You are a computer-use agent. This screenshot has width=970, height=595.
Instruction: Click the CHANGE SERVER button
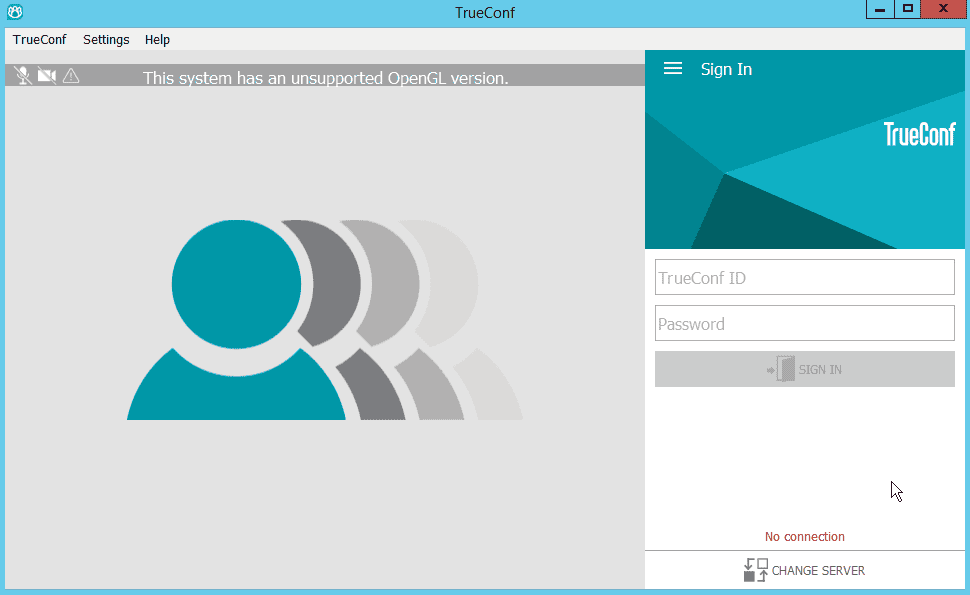pyautogui.click(x=804, y=570)
